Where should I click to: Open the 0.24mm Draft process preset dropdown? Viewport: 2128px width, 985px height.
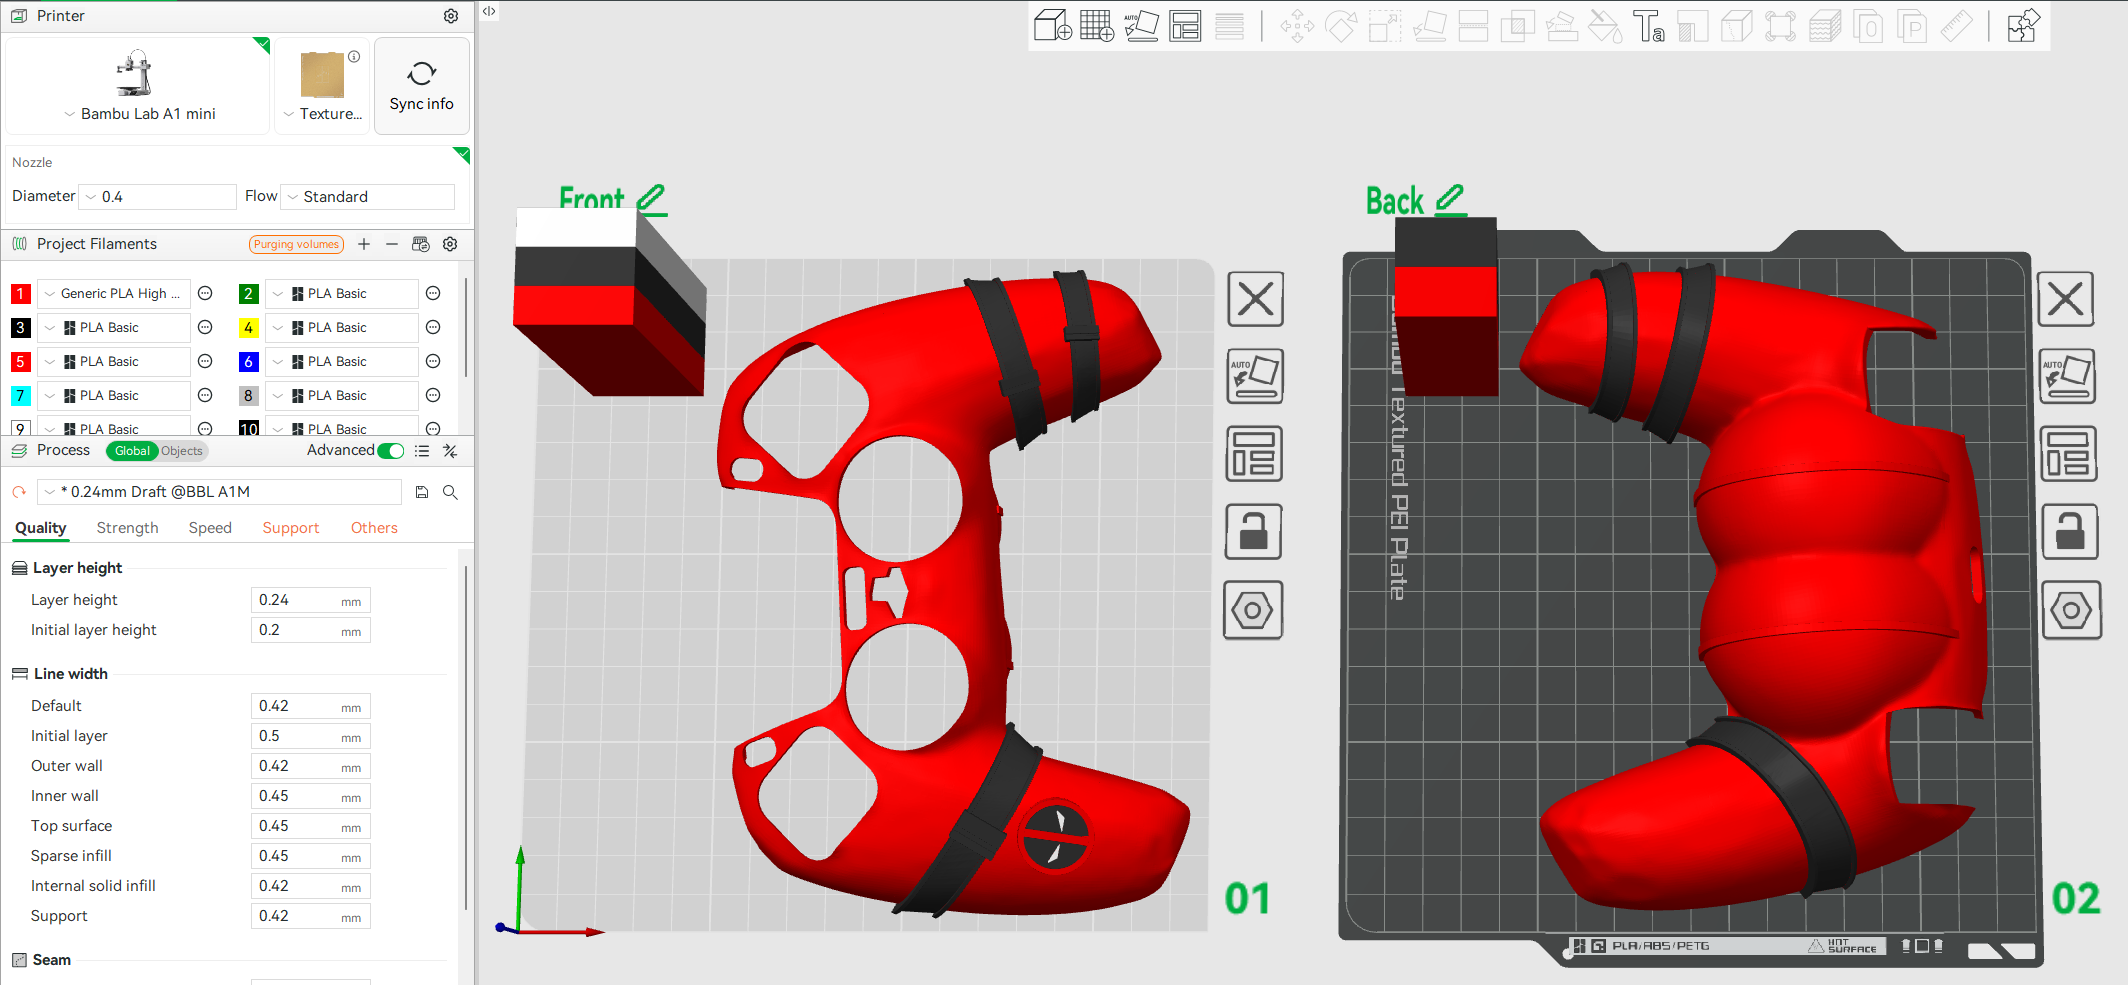pos(220,492)
